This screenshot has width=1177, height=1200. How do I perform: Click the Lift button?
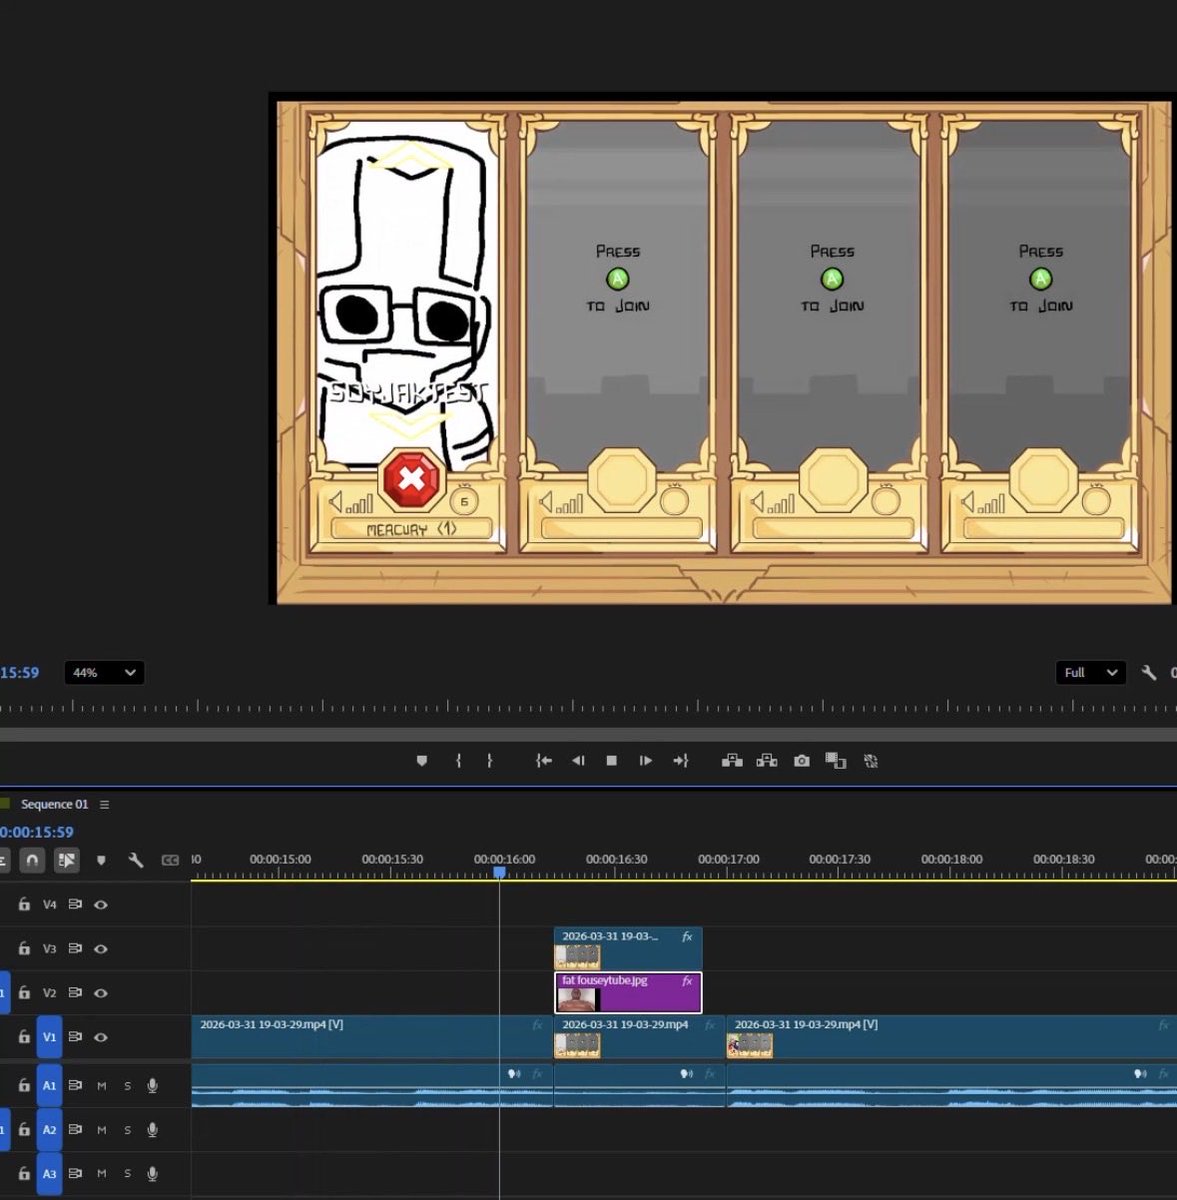(732, 761)
